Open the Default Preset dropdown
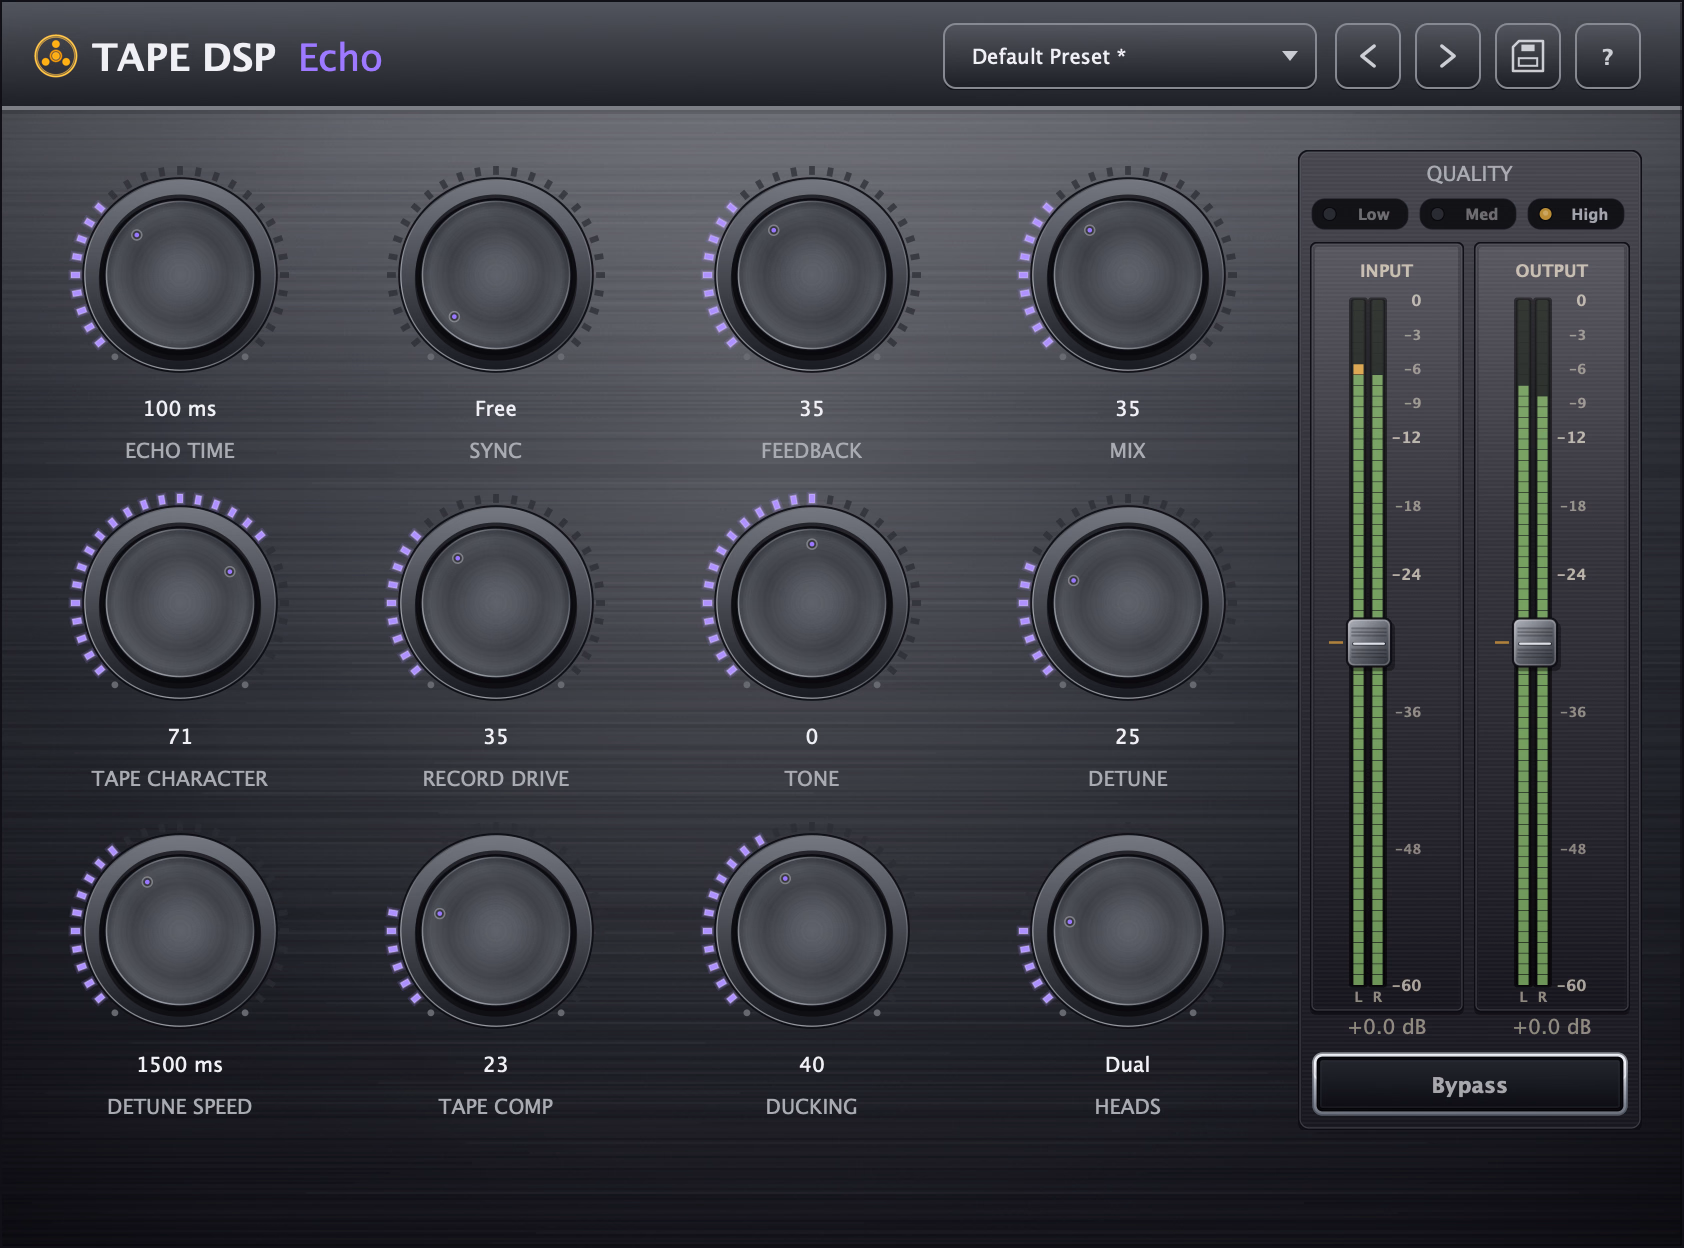The width and height of the screenshot is (1684, 1248). 1129,56
